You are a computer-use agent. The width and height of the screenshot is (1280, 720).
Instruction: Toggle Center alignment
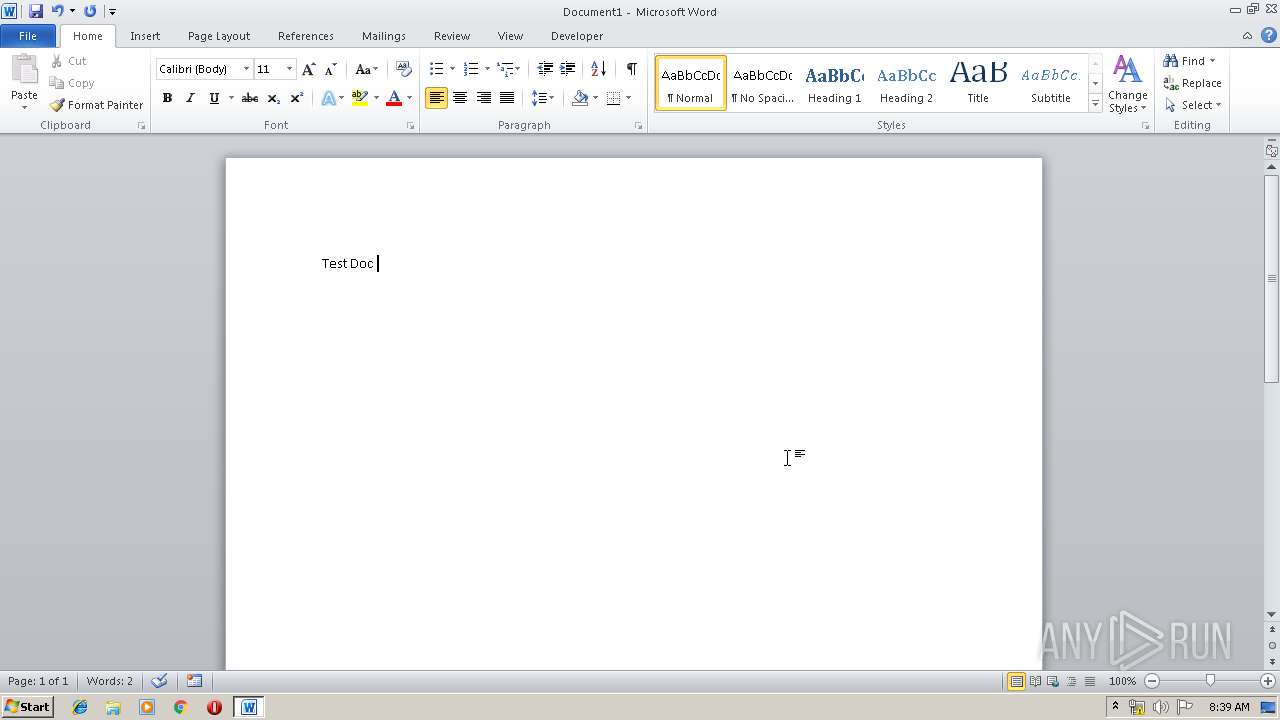[460, 98]
